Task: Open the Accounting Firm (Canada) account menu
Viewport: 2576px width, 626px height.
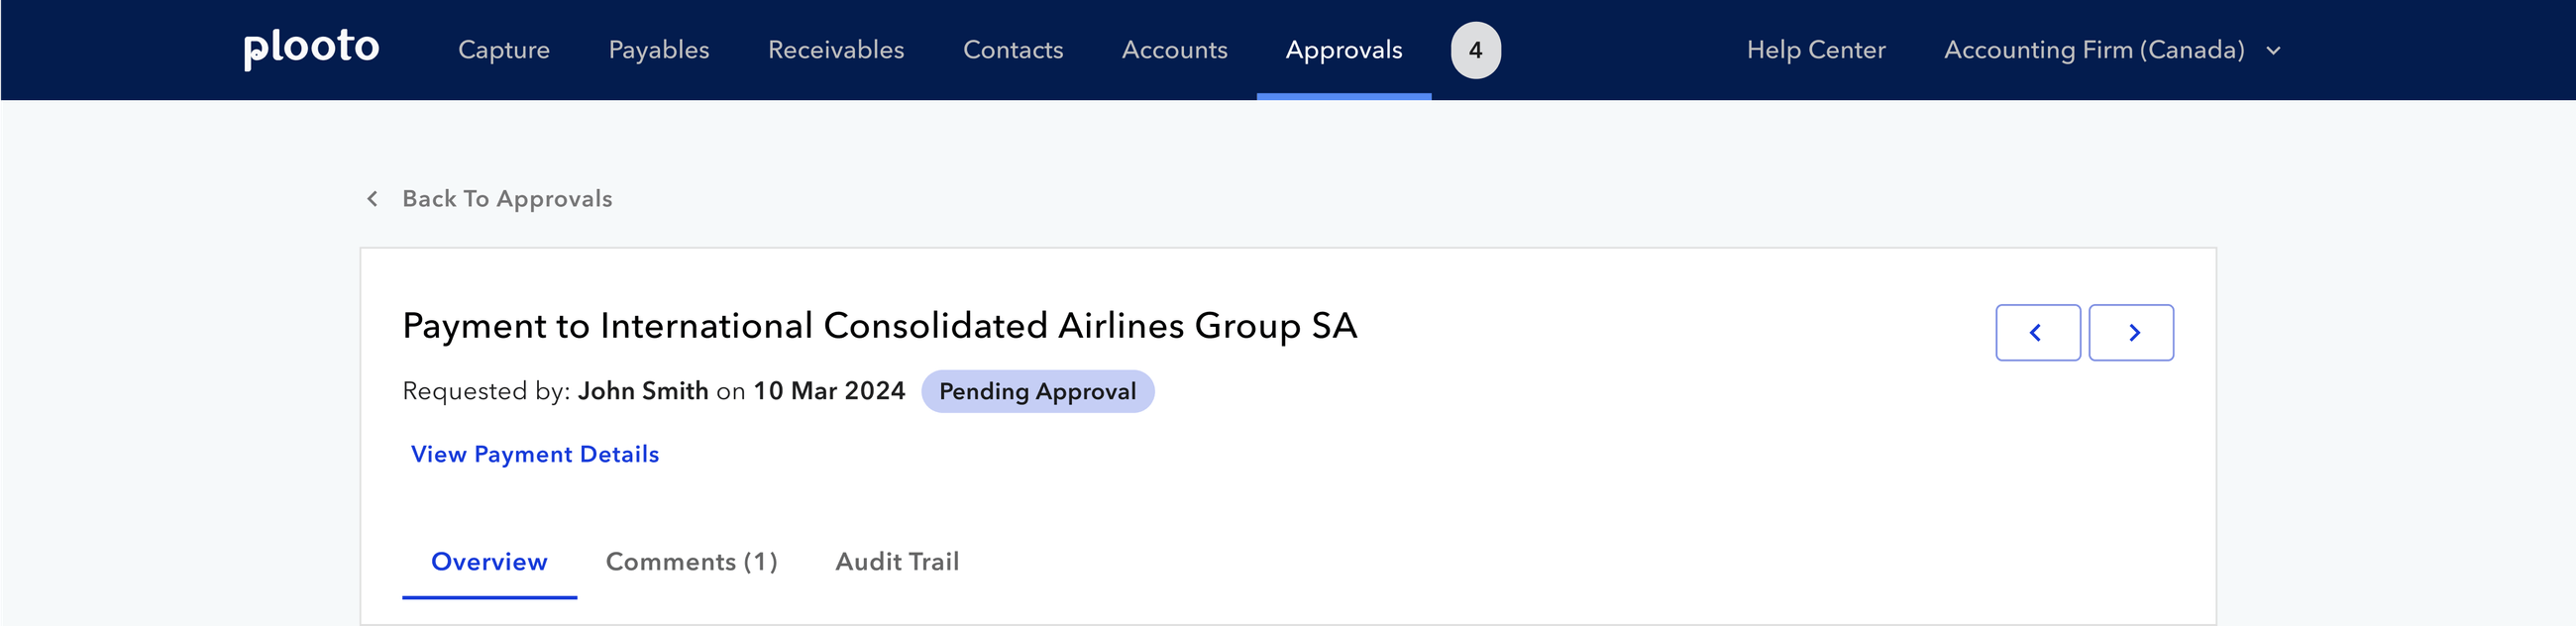Action: pyautogui.click(x=2093, y=50)
